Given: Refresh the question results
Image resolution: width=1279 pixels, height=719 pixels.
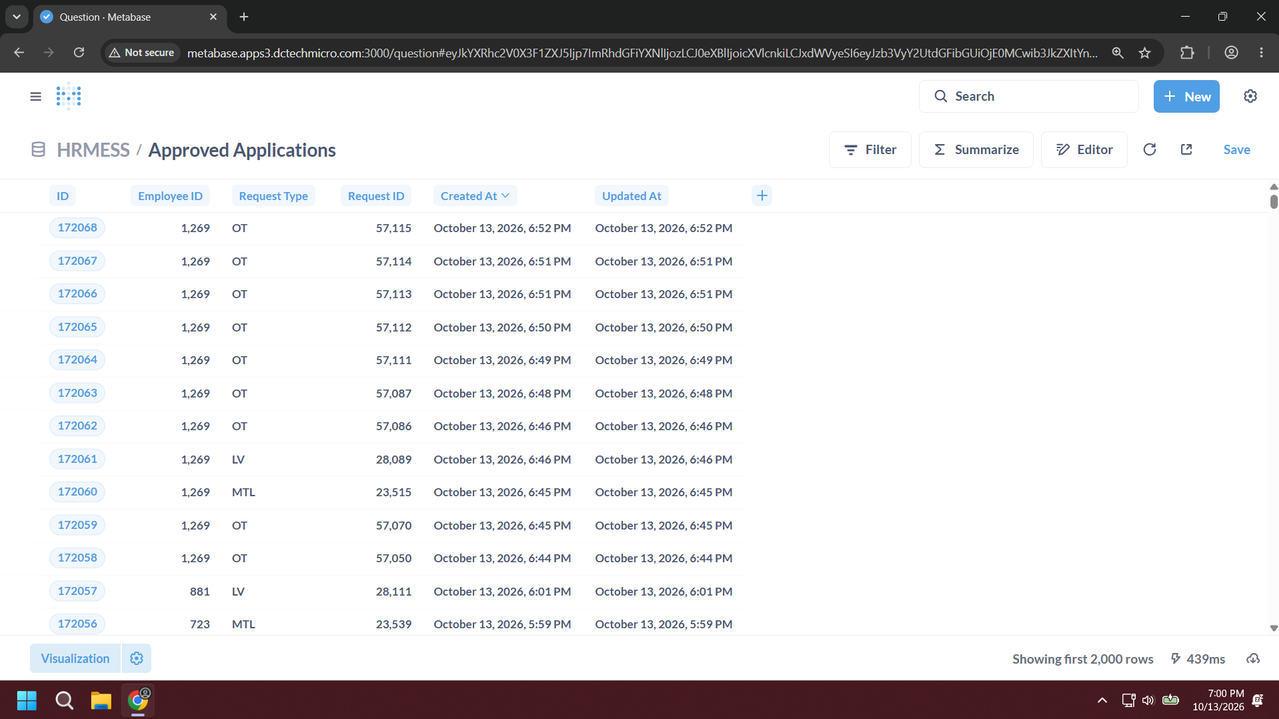Looking at the screenshot, I should tap(1150, 150).
